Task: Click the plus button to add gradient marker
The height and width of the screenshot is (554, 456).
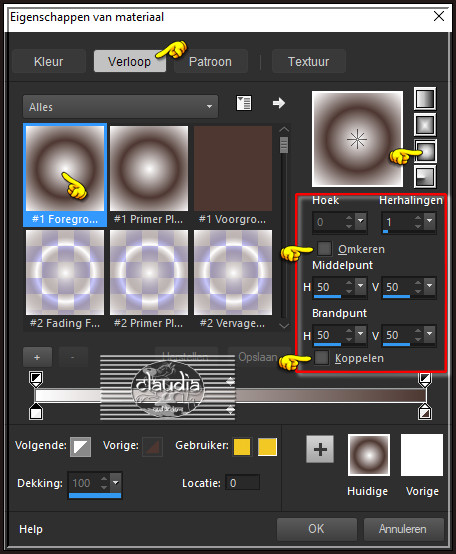Action: pyautogui.click(x=37, y=357)
